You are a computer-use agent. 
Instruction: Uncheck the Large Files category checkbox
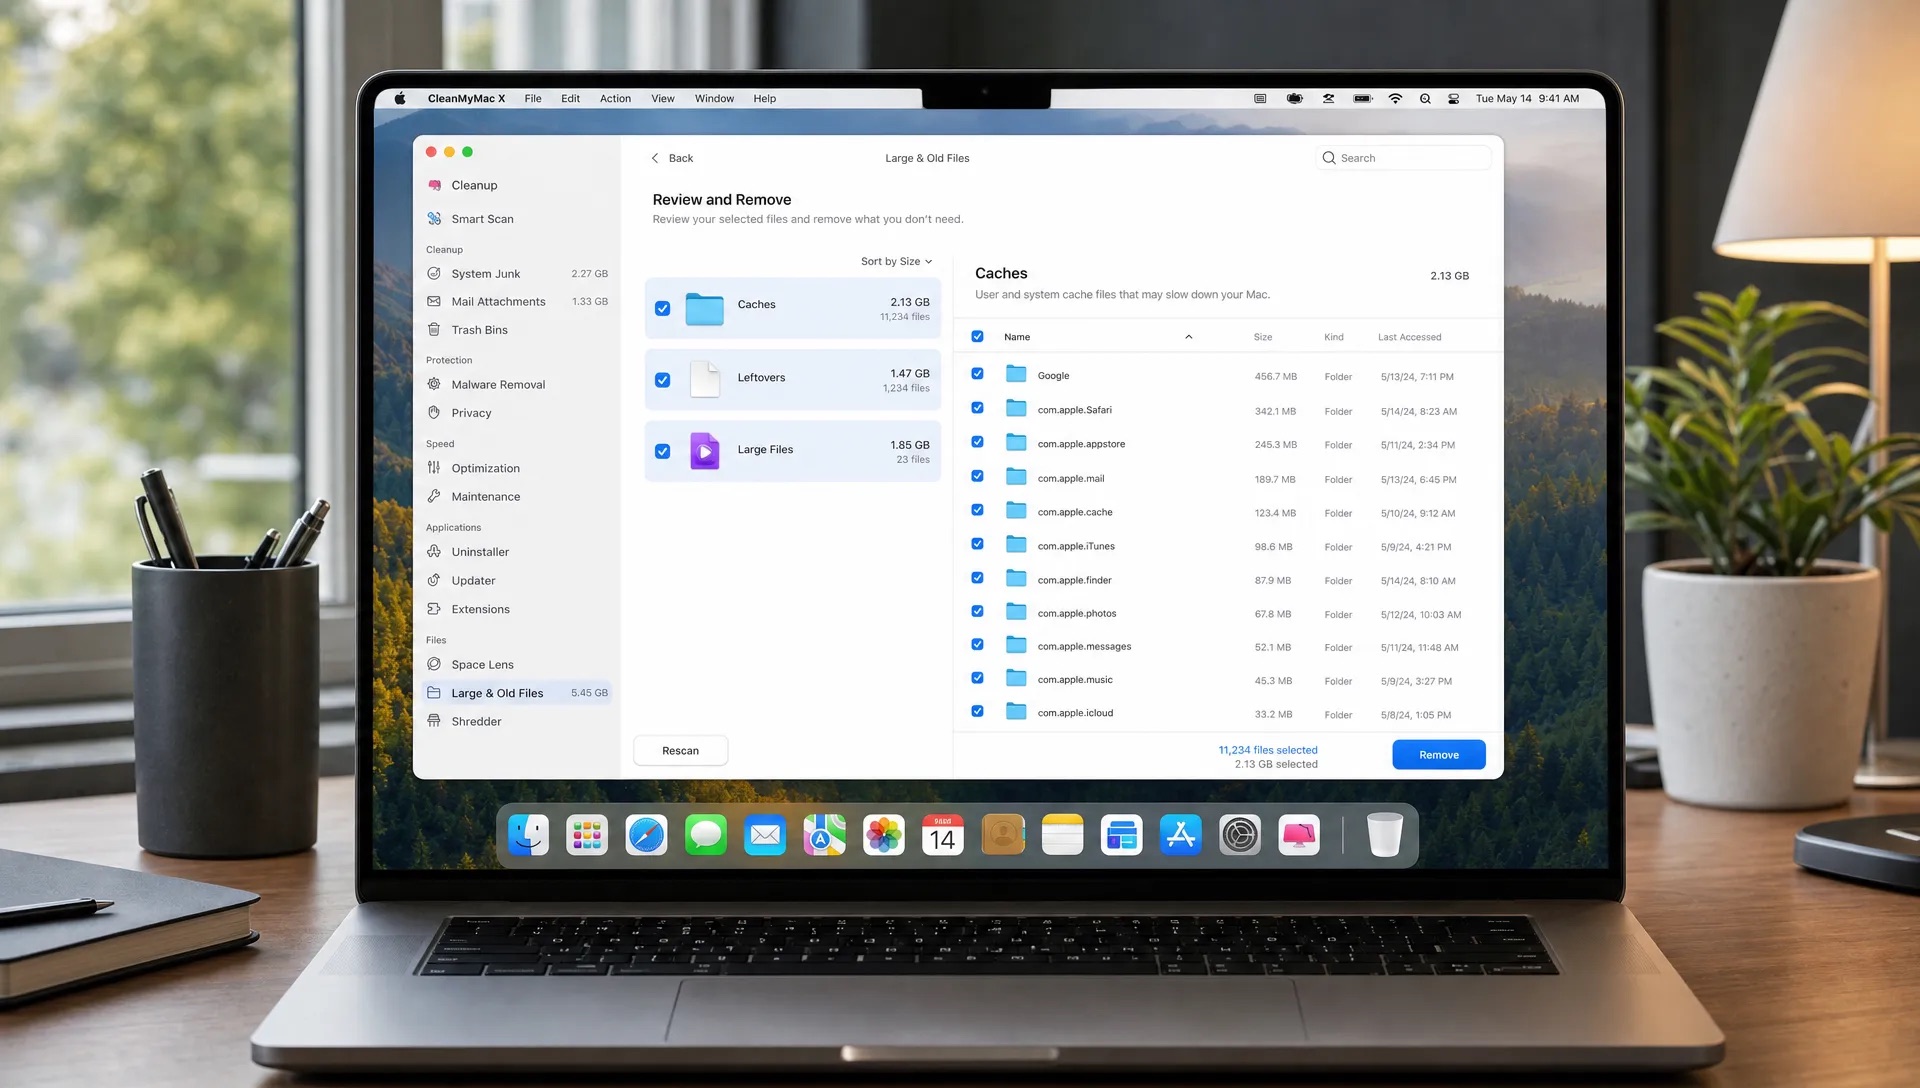coord(662,452)
